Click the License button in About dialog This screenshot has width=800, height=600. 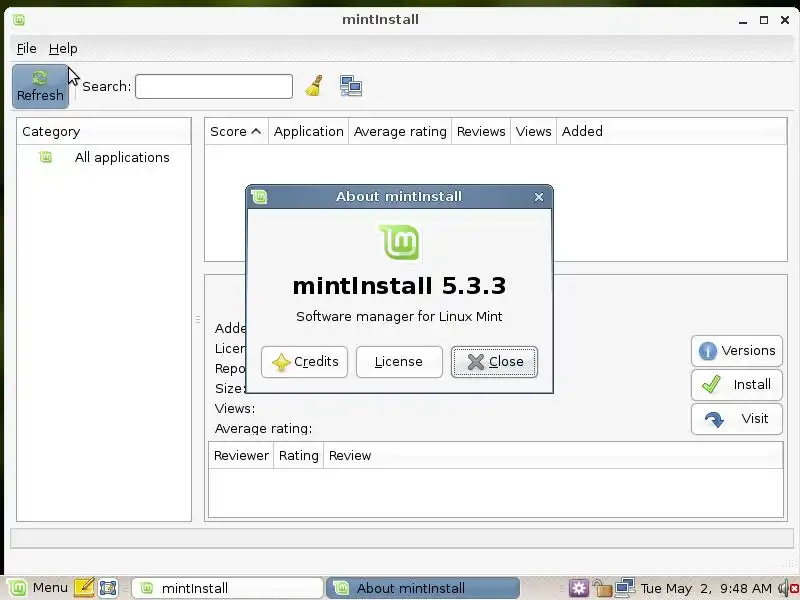(x=399, y=362)
